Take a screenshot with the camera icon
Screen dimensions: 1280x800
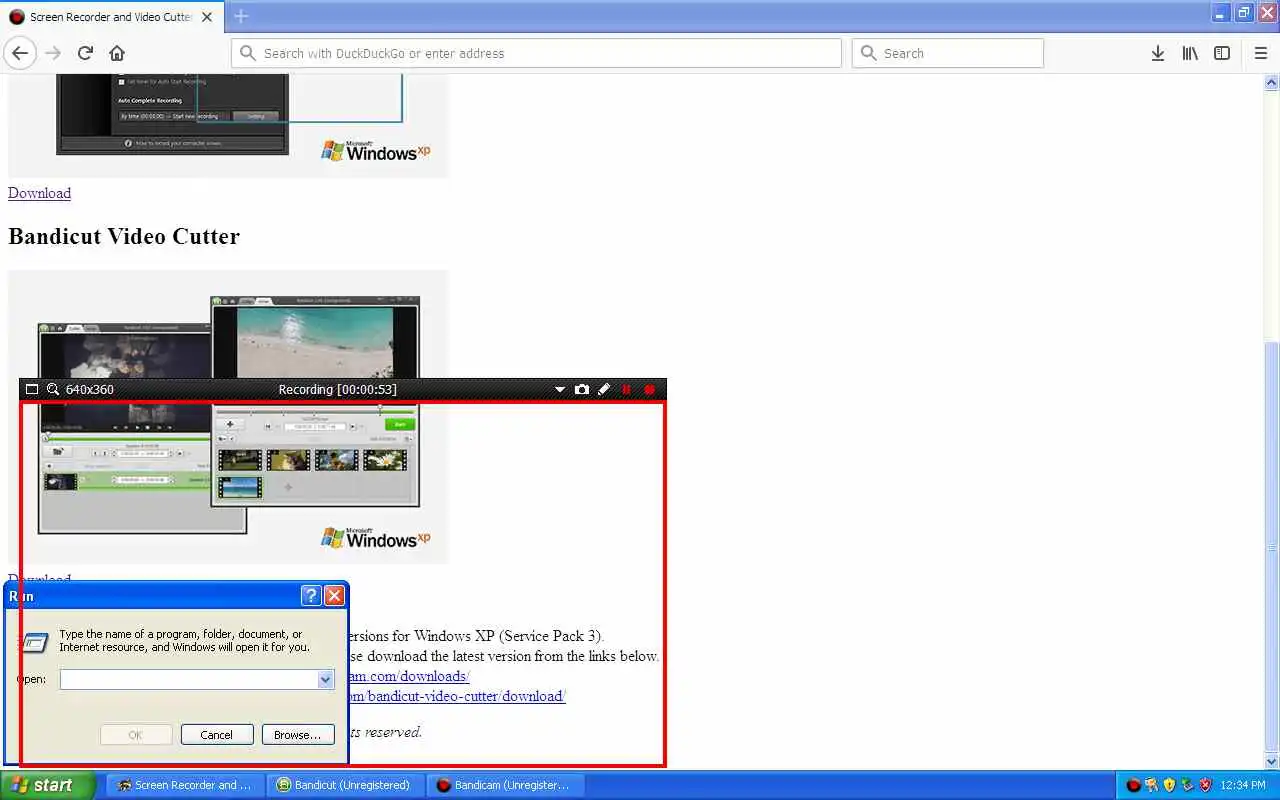click(x=582, y=390)
